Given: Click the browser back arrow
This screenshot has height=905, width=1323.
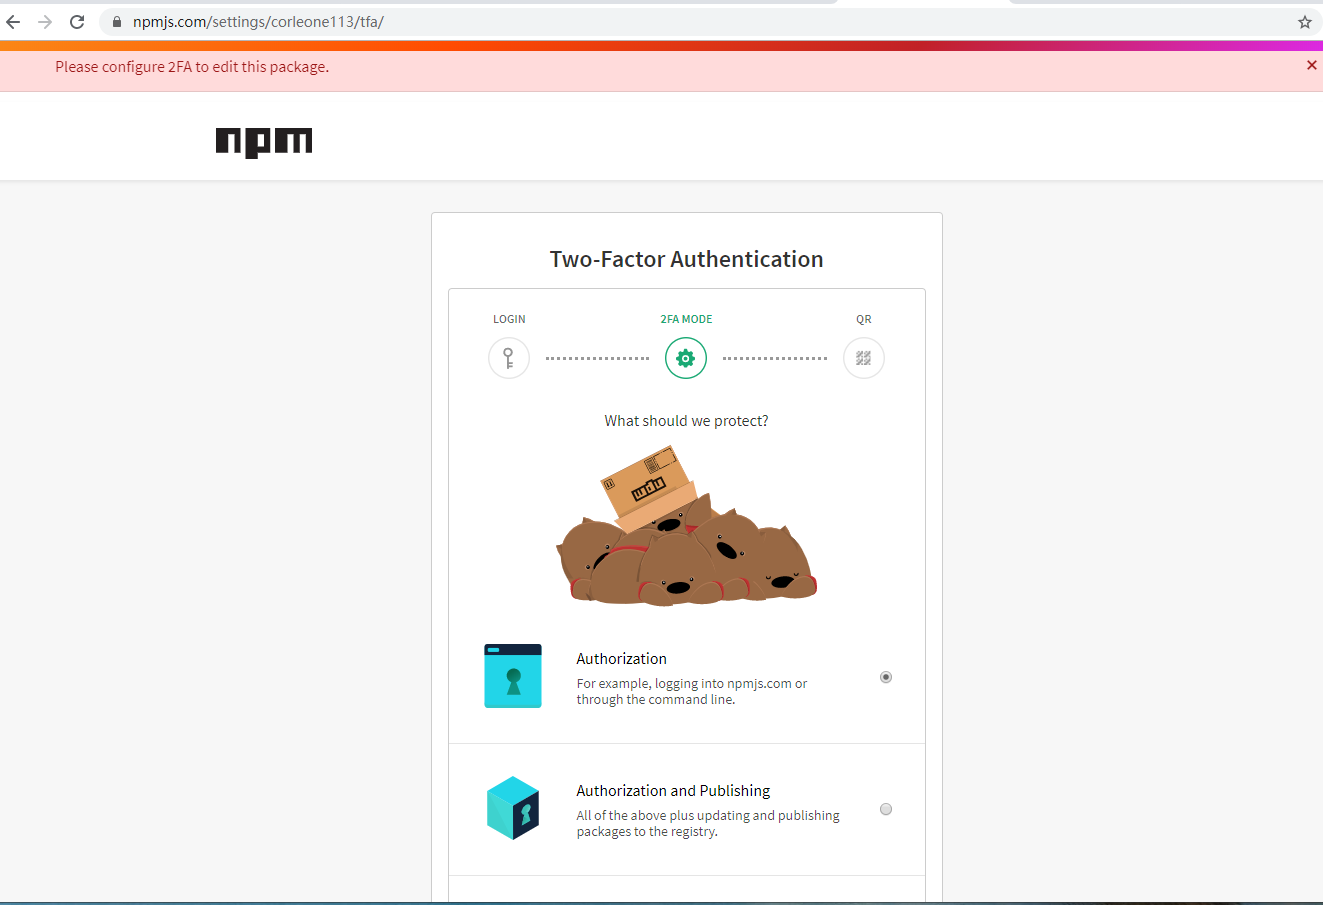Looking at the screenshot, I should [13, 22].
